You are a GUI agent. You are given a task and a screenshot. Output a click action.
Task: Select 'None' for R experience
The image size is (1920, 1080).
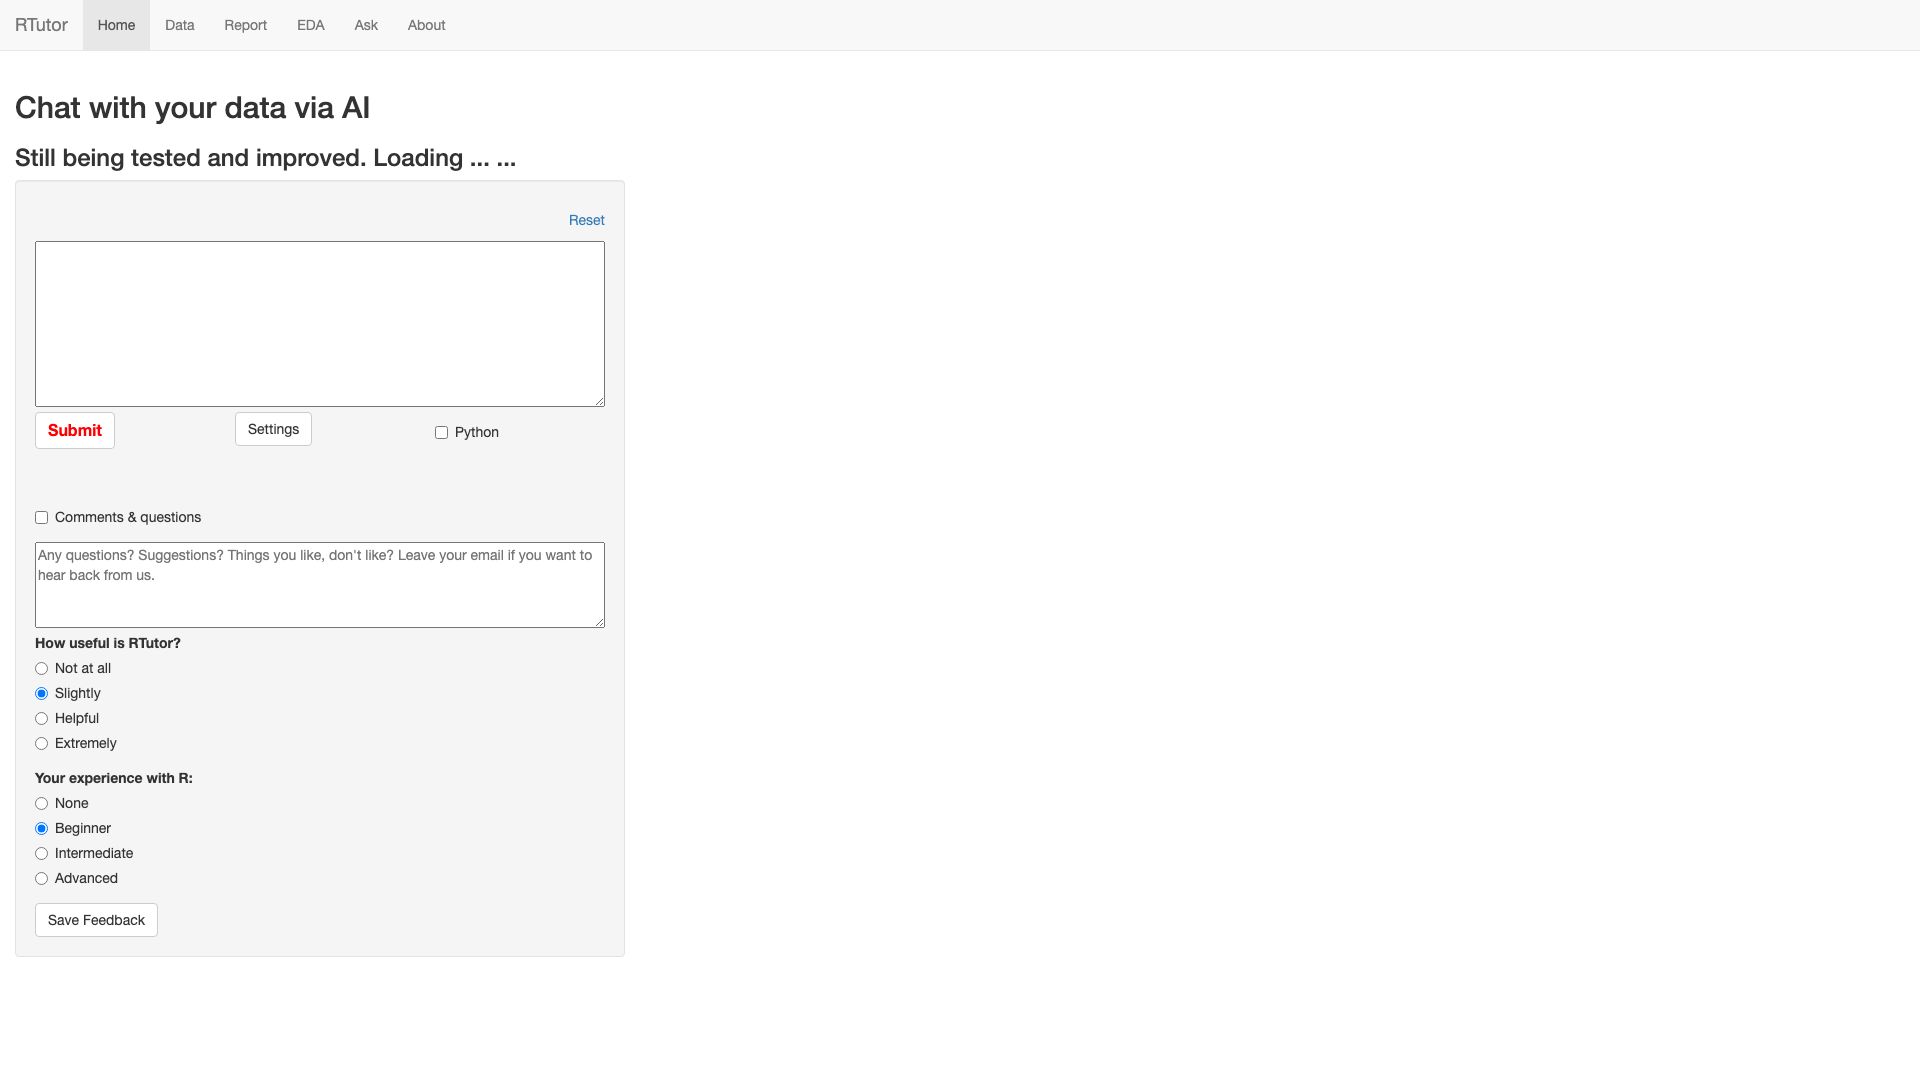coord(41,803)
